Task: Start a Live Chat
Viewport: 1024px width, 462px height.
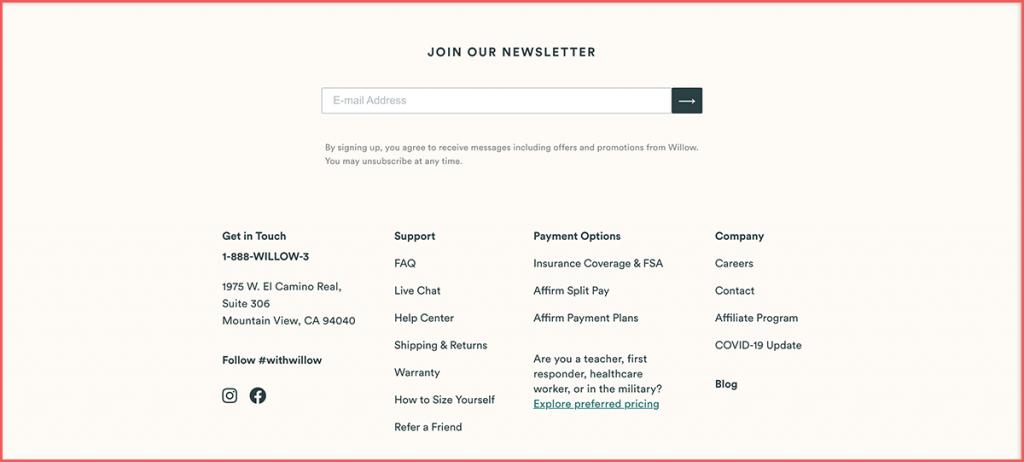Action: [417, 291]
